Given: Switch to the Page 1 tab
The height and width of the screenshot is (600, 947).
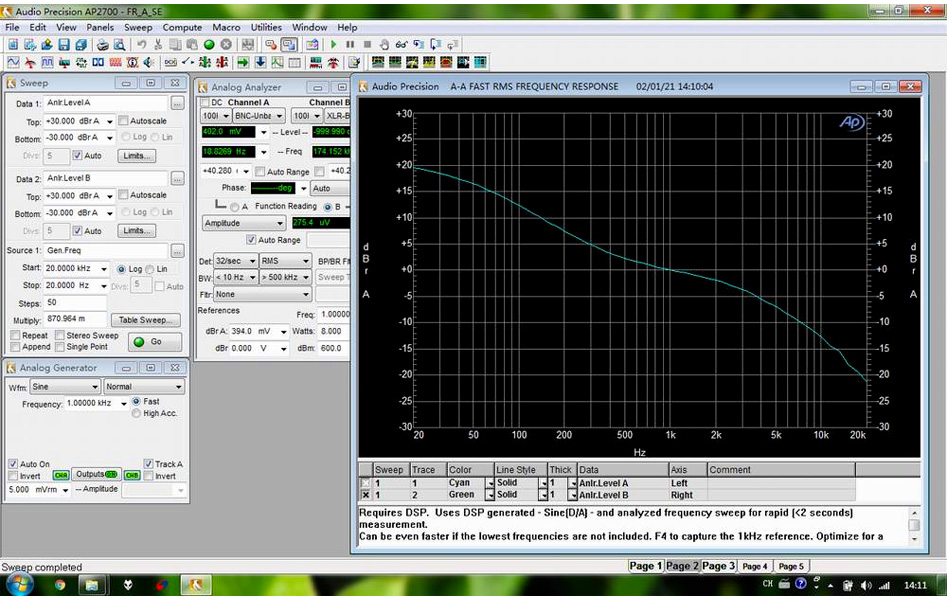Looking at the screenshot, I should click(x=646, y=566).
